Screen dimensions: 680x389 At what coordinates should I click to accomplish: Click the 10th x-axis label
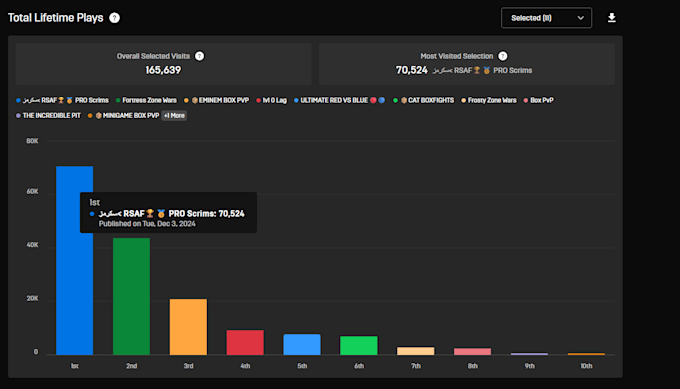(x=586, y=366)
